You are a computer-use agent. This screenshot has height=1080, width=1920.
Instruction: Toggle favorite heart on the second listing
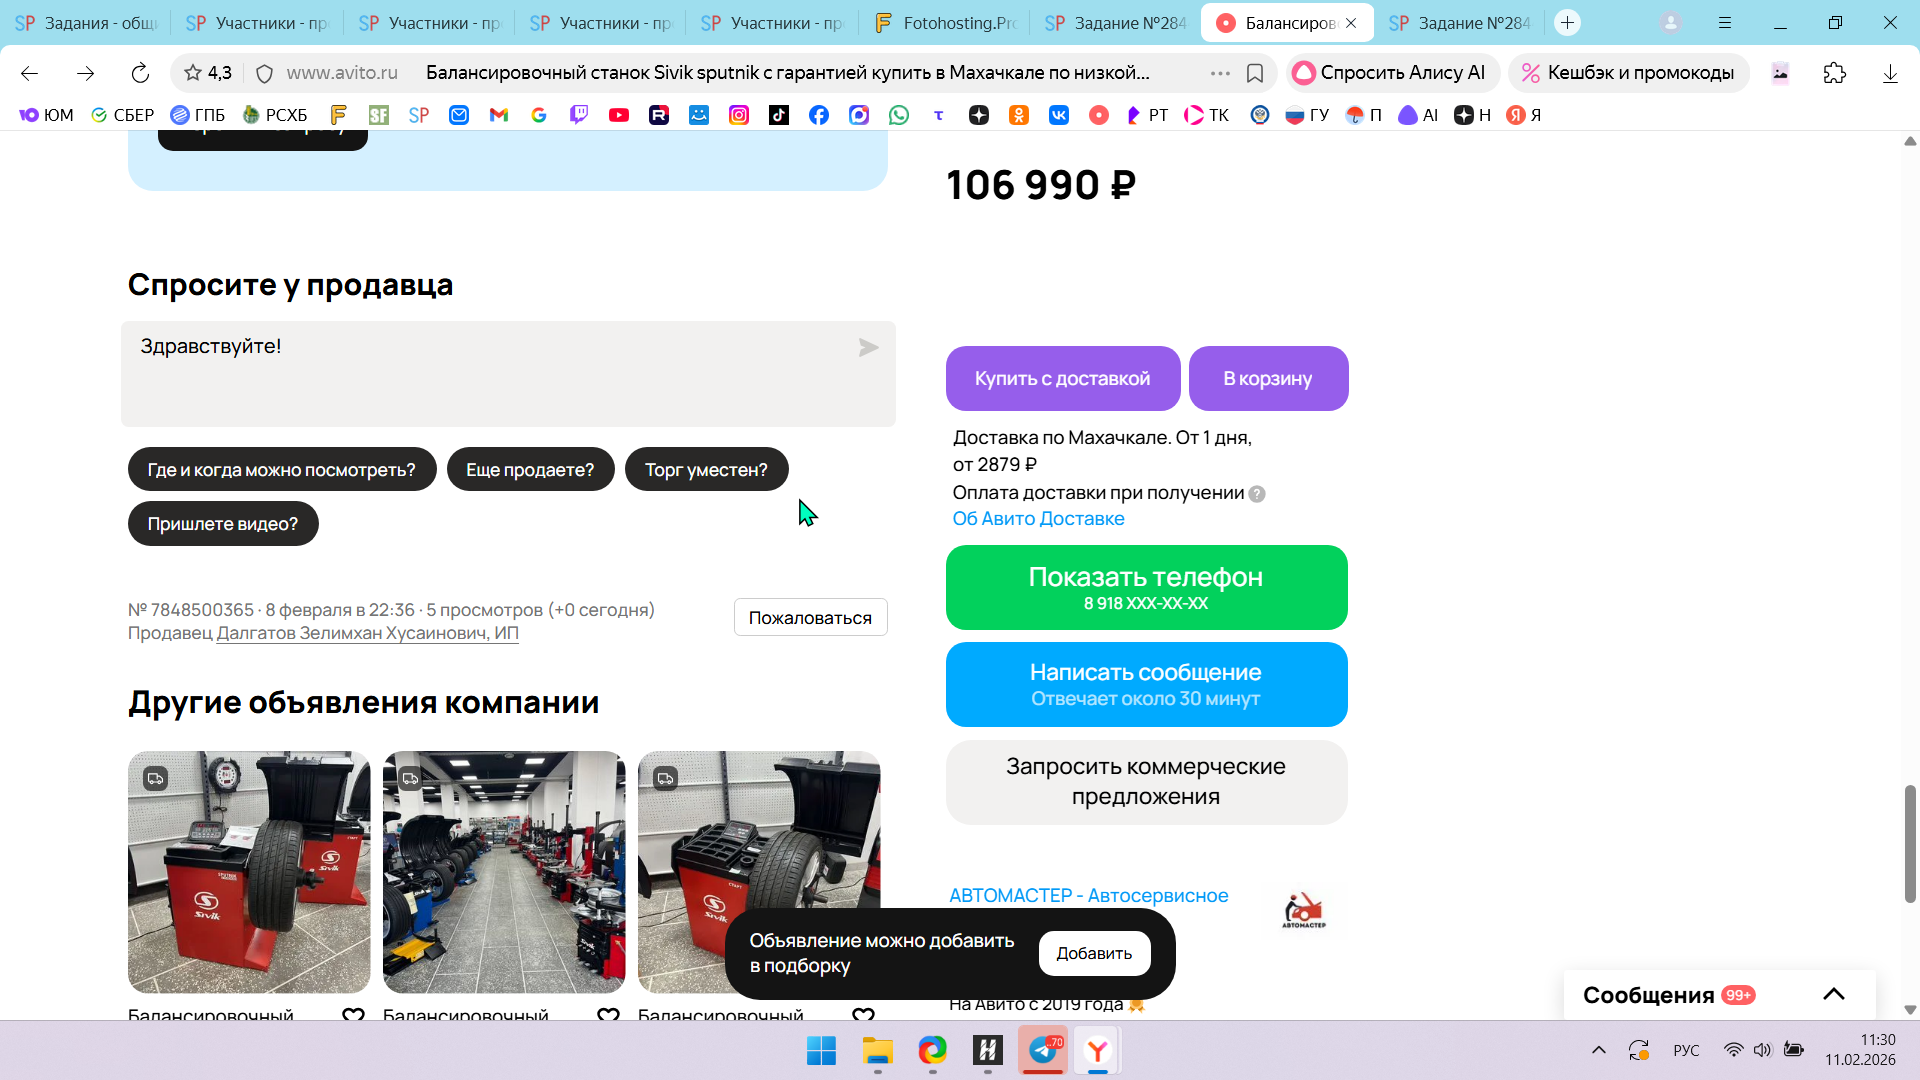pos(608,1015)
